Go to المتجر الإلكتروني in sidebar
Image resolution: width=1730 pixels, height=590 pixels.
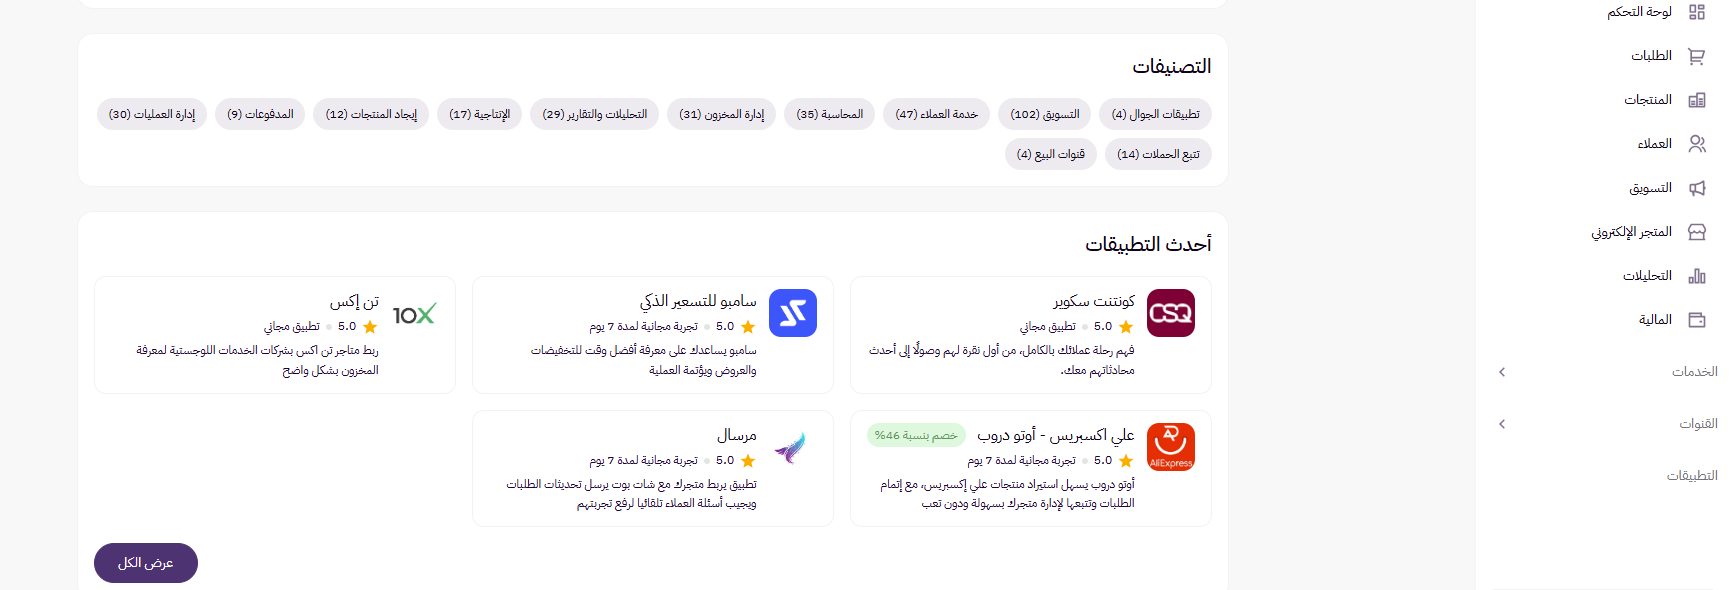pos(1632,232)
